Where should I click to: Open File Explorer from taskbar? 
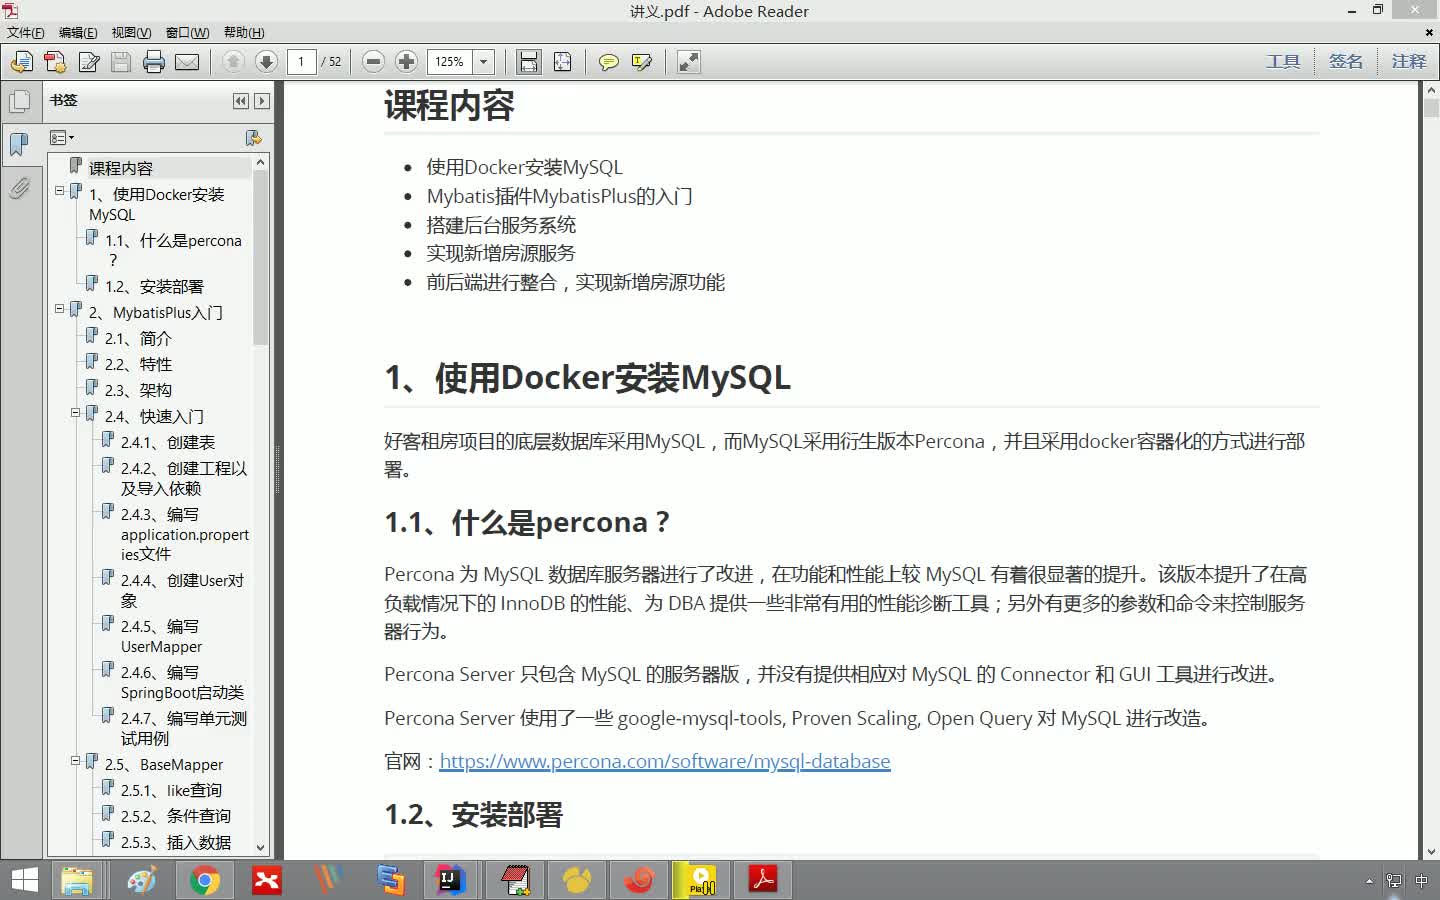coord(77,880)
